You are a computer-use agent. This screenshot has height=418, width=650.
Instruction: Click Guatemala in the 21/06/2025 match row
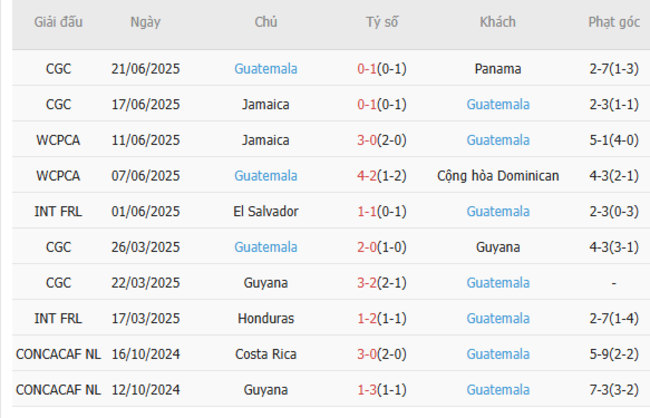266,69
